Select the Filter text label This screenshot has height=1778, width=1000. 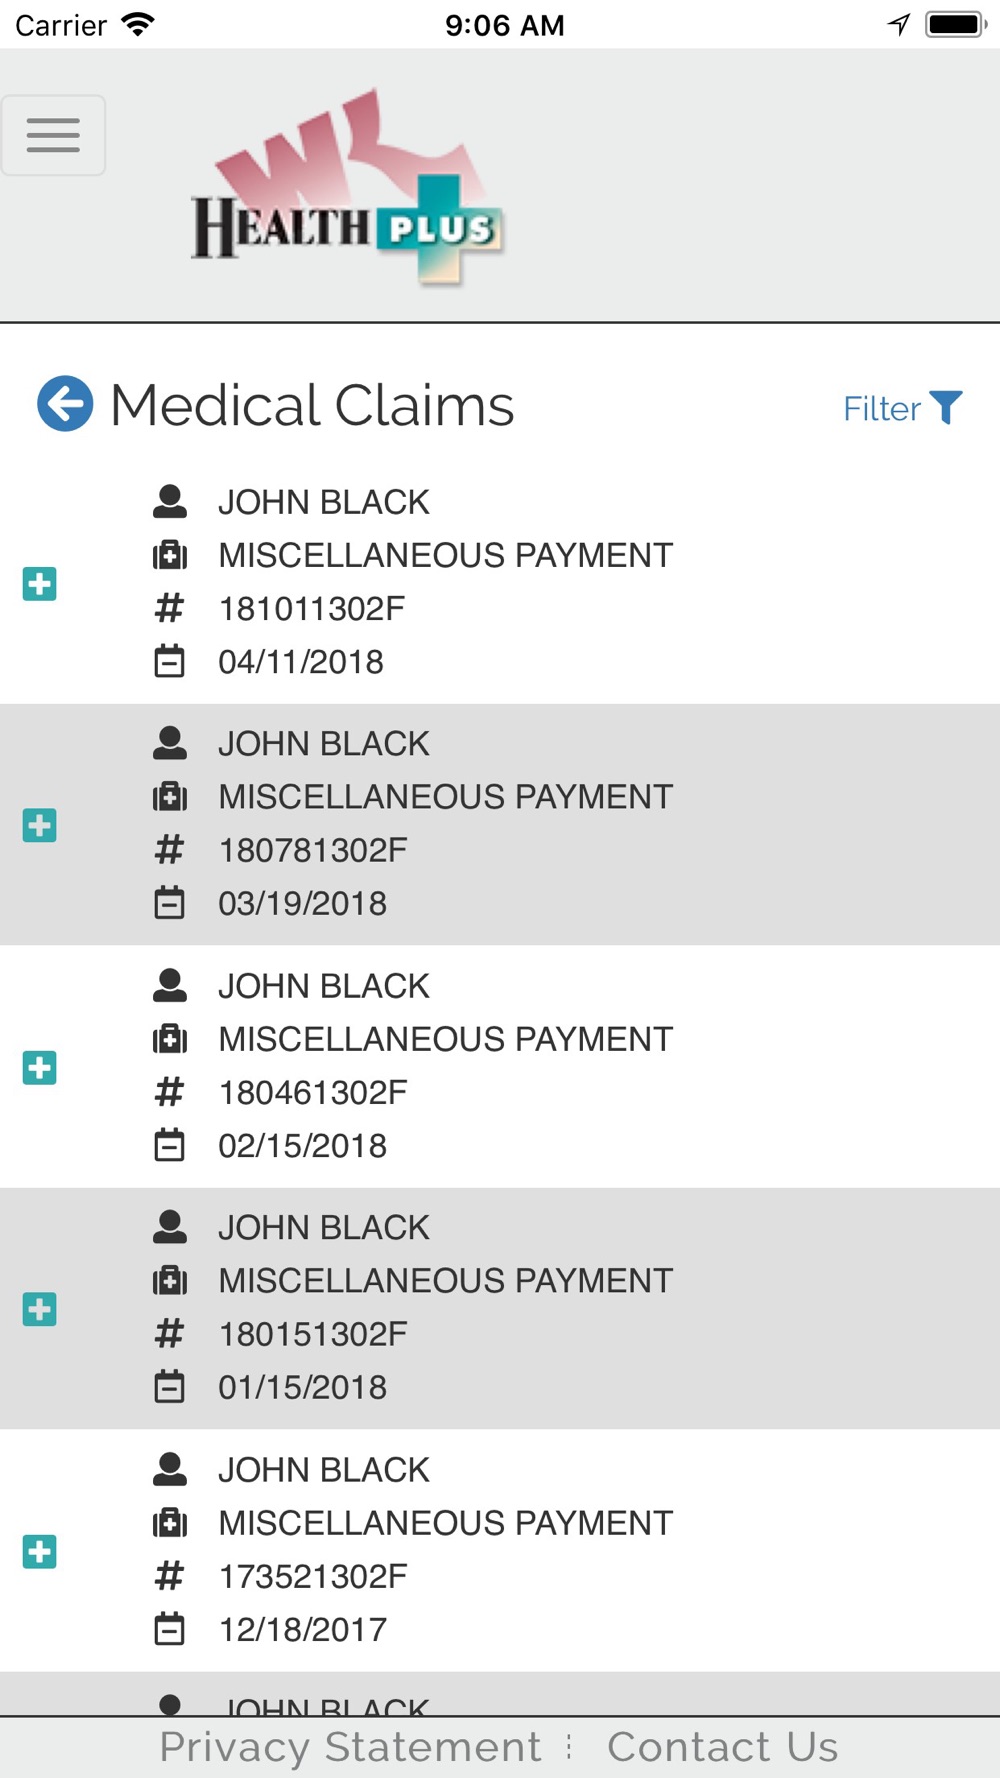882,408
